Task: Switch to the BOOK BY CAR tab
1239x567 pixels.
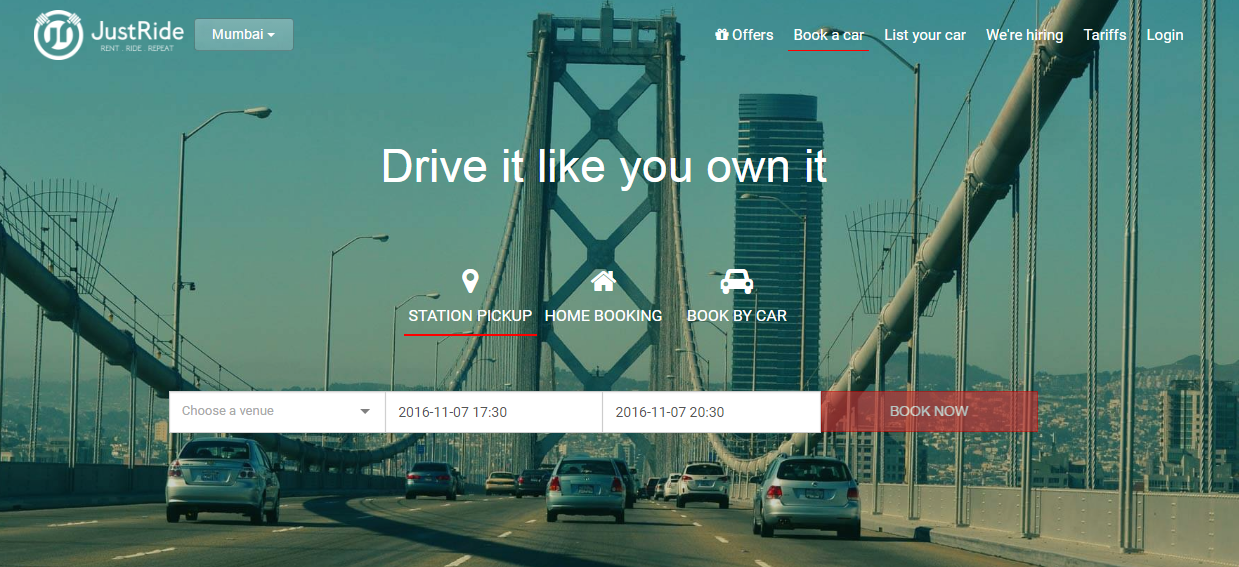Action: pyautogui.click(x=737, y=316)
